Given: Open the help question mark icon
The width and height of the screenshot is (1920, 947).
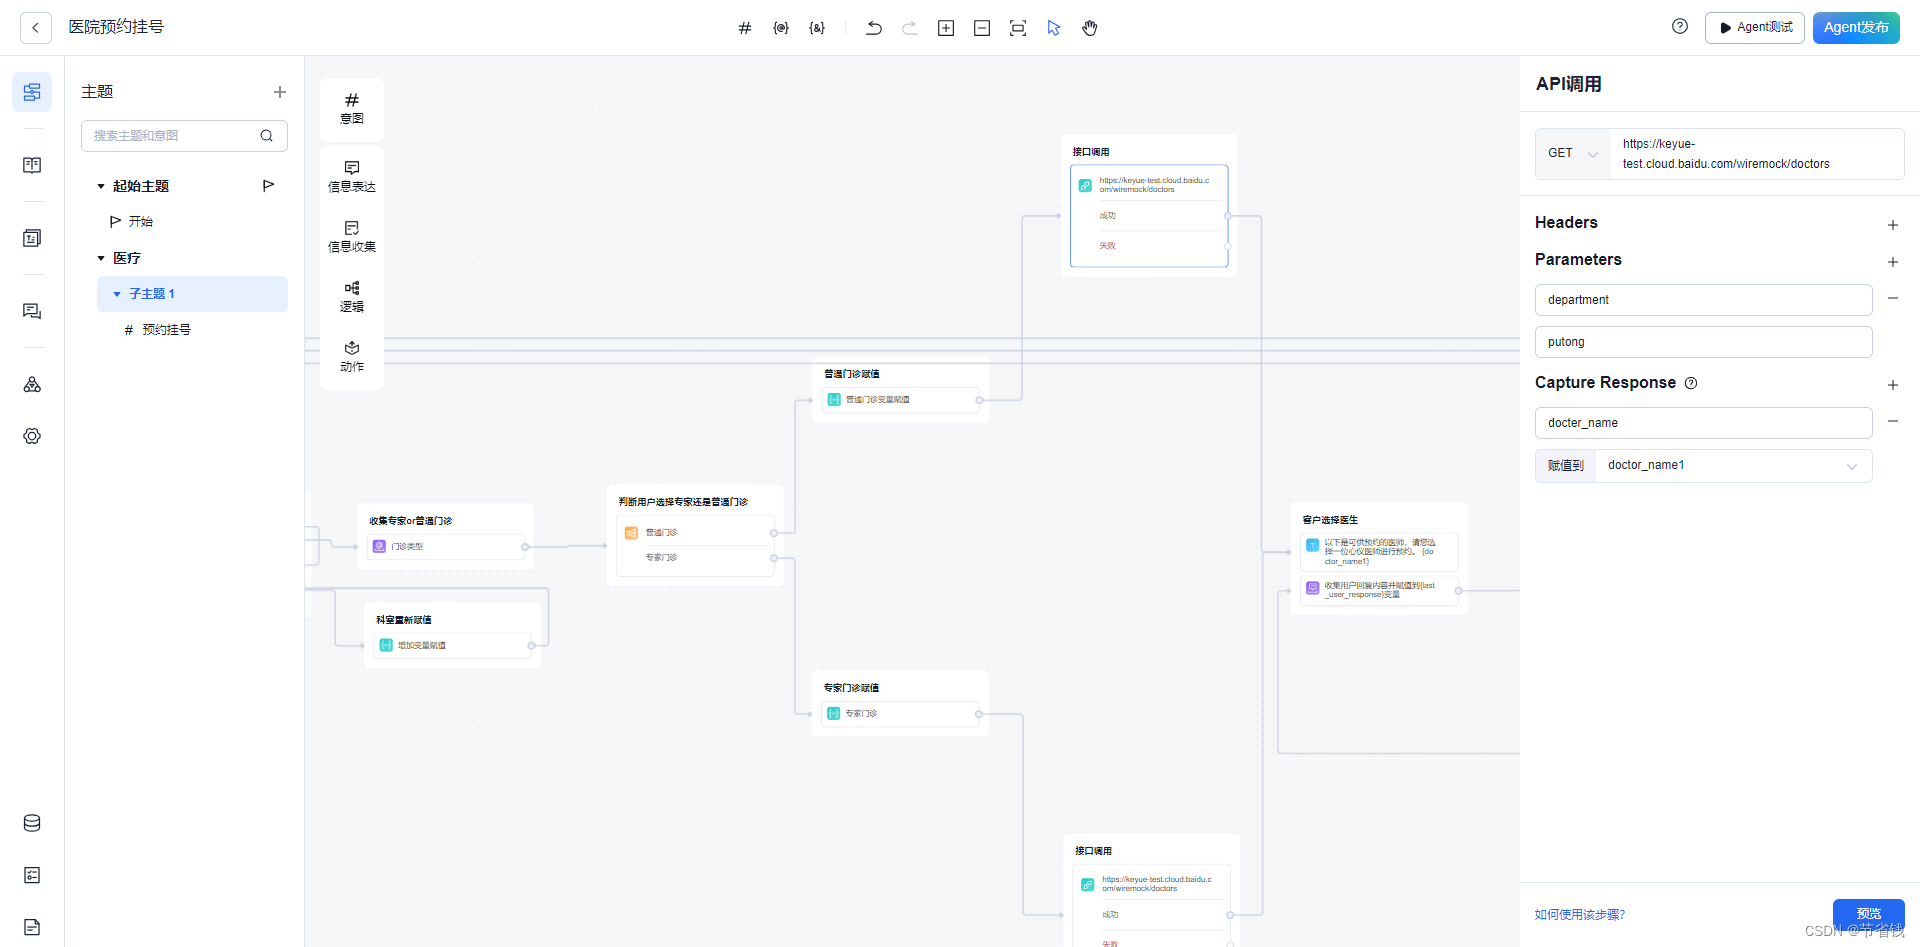Looking at the screenshot, I should click(x=1680, y=27).
